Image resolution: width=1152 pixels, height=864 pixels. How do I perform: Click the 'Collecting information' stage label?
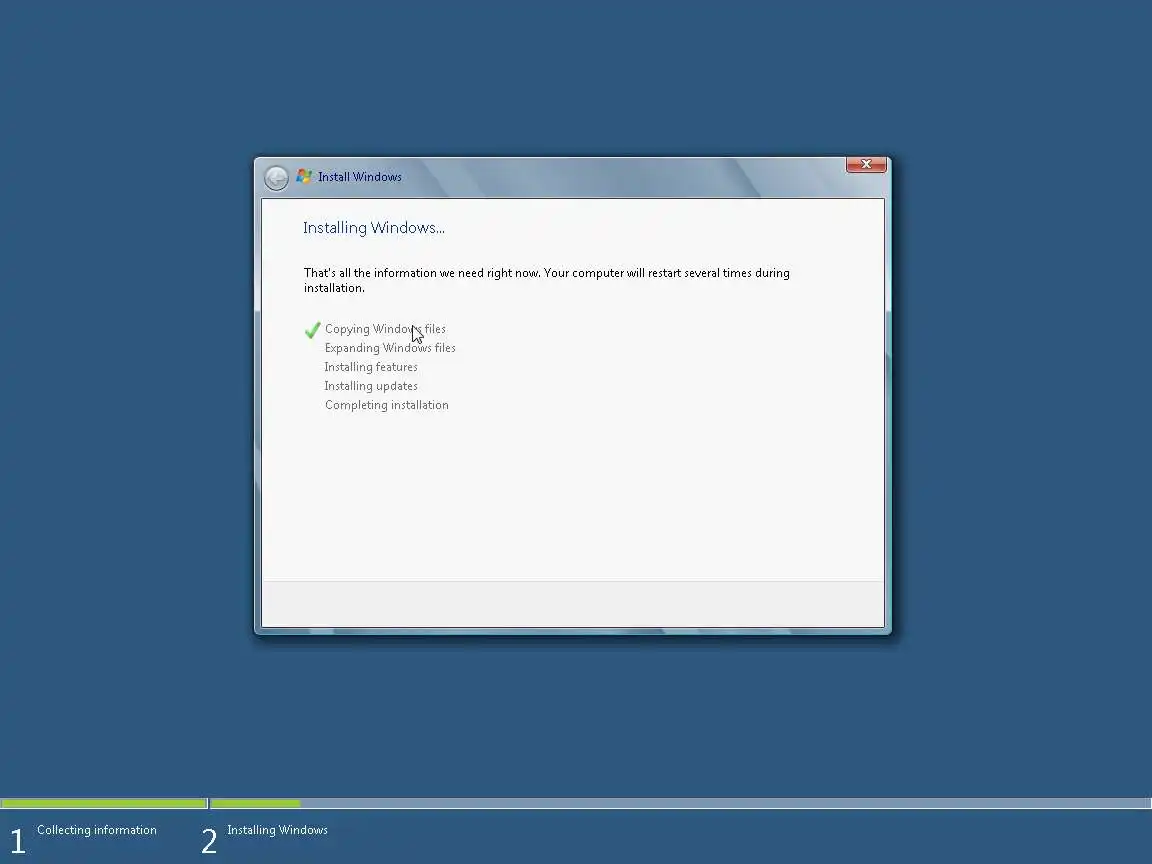click(97, 830)
